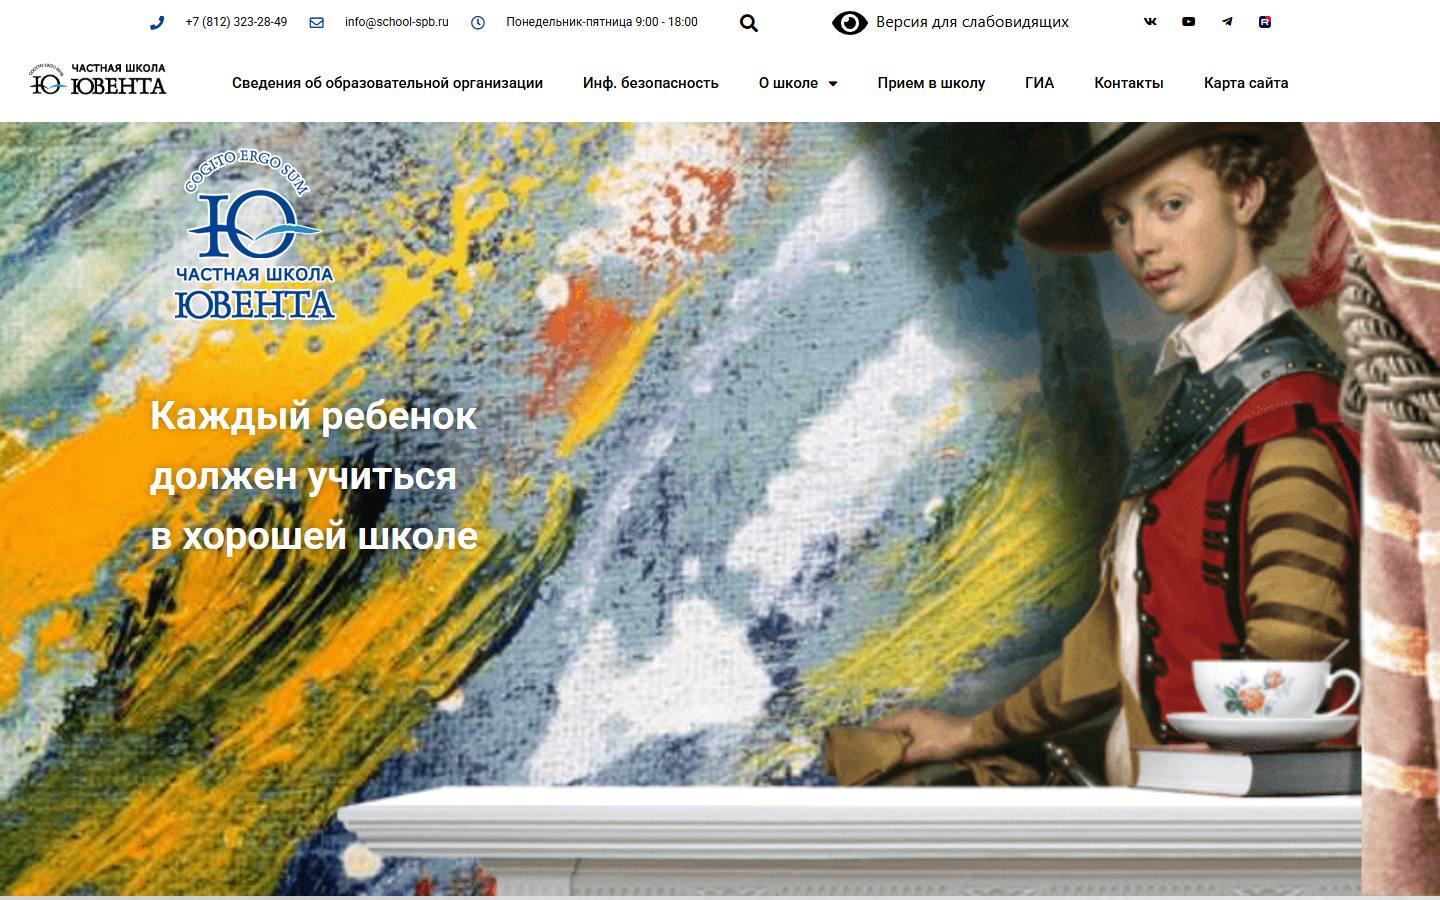Click the clock icon near working hours
The image size is (1440, 900).
pyautogui.click(x=478, y=22)
